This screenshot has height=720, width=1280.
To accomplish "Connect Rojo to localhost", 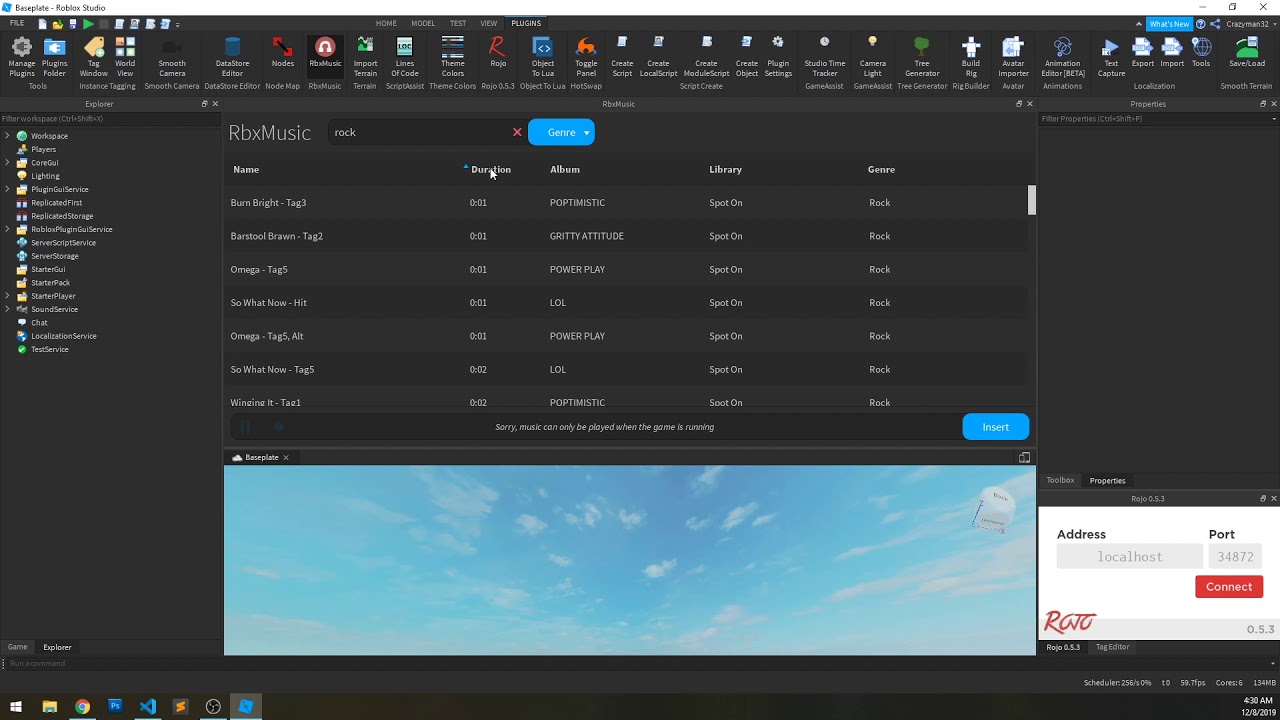I will [x=1229, y=587].
